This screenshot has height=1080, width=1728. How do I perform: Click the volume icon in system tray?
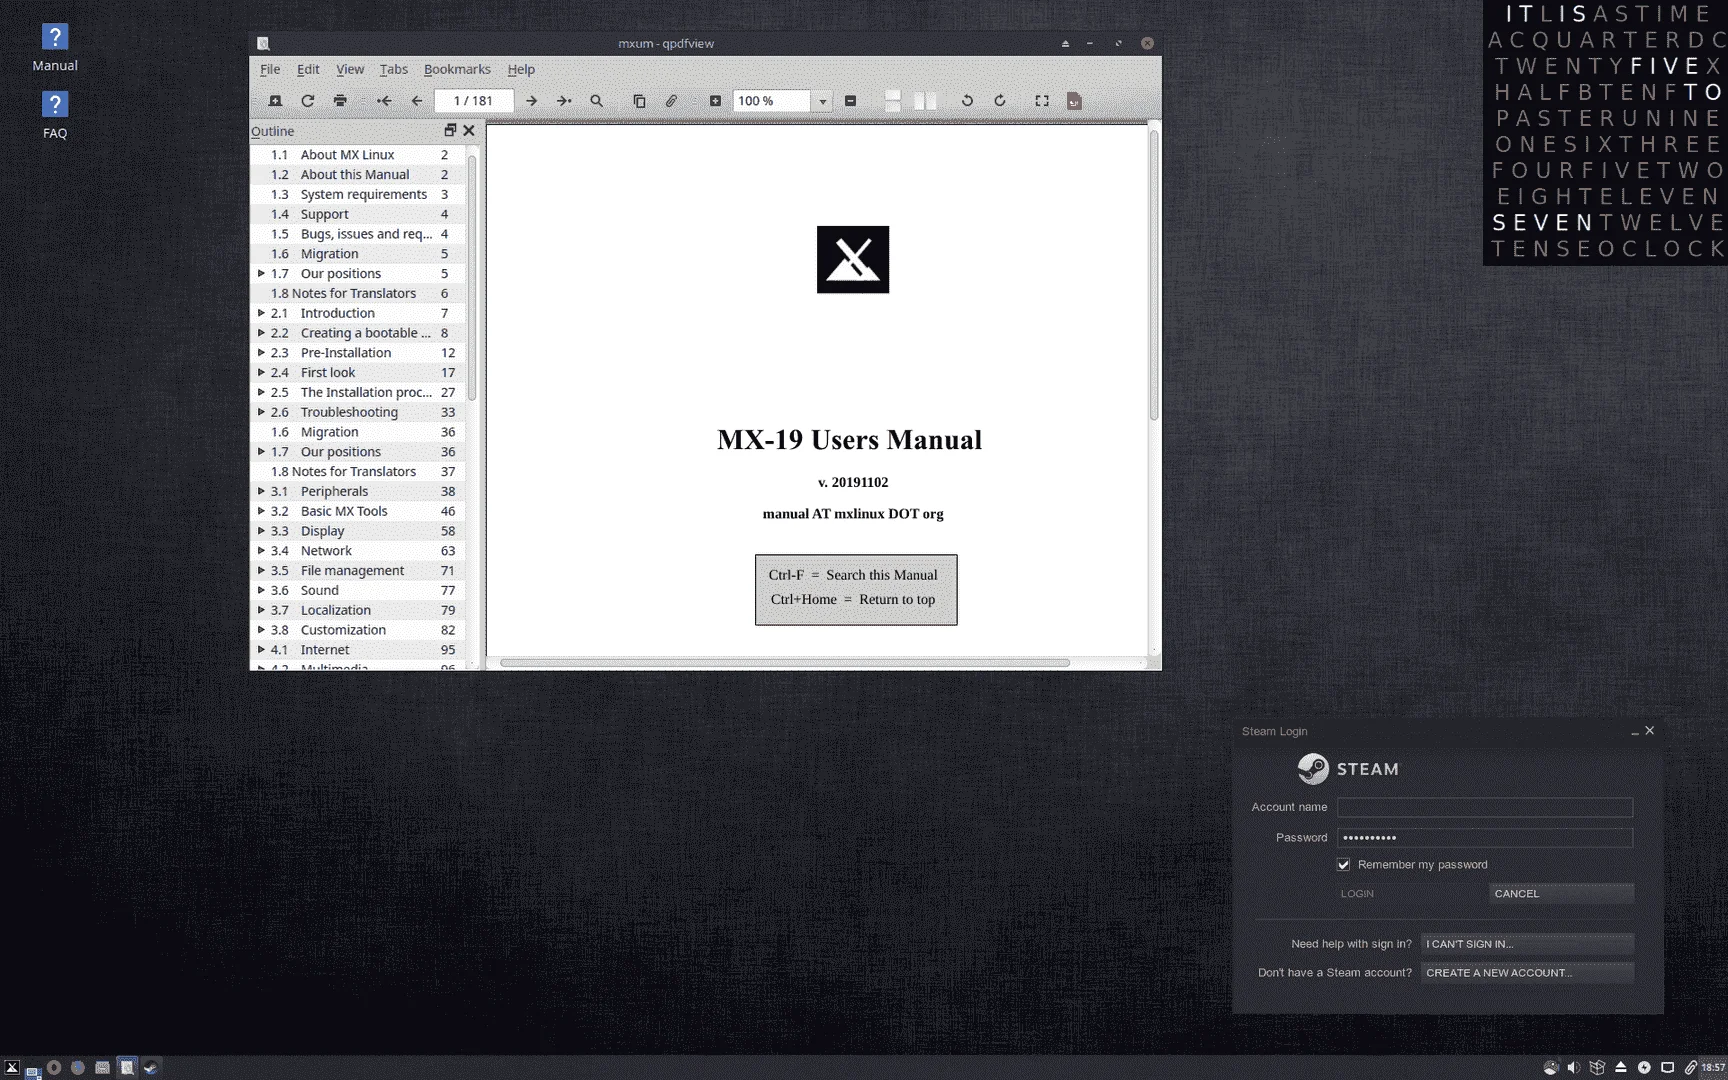pos(1574,1068)
